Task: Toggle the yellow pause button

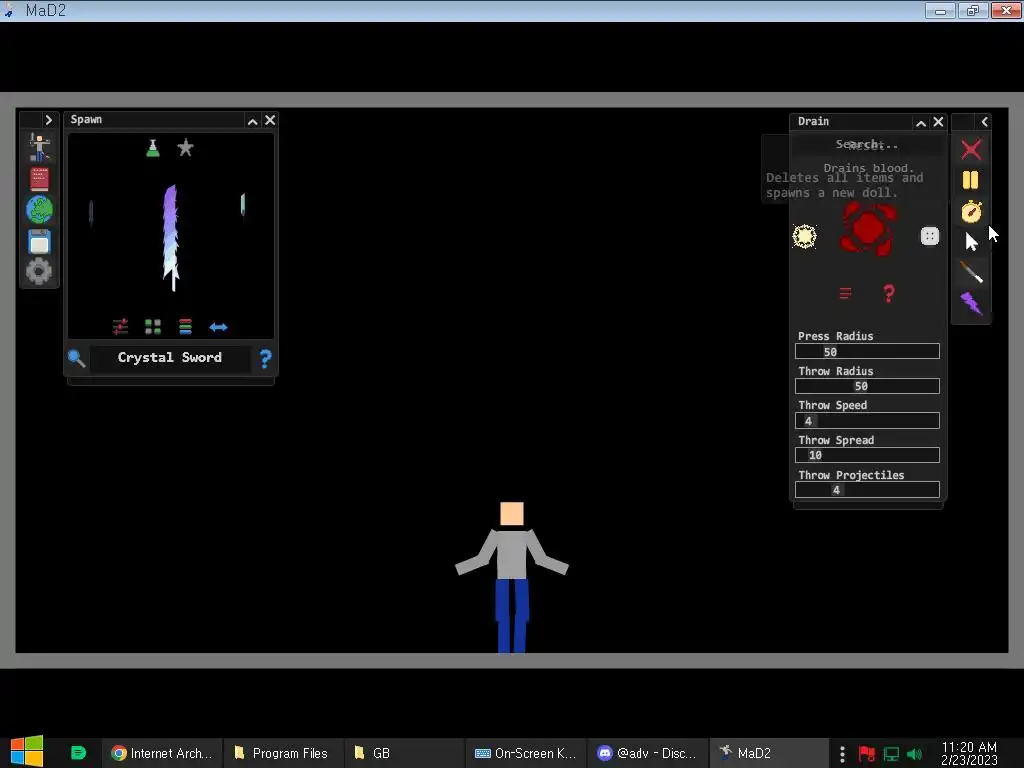Action: coord(970,180)
